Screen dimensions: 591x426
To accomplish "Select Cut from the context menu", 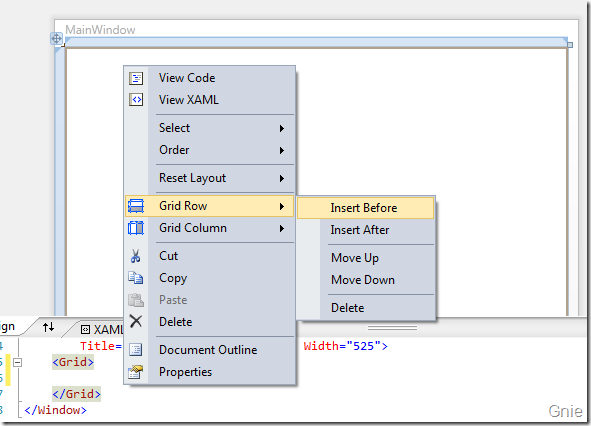I will point(209,256).
